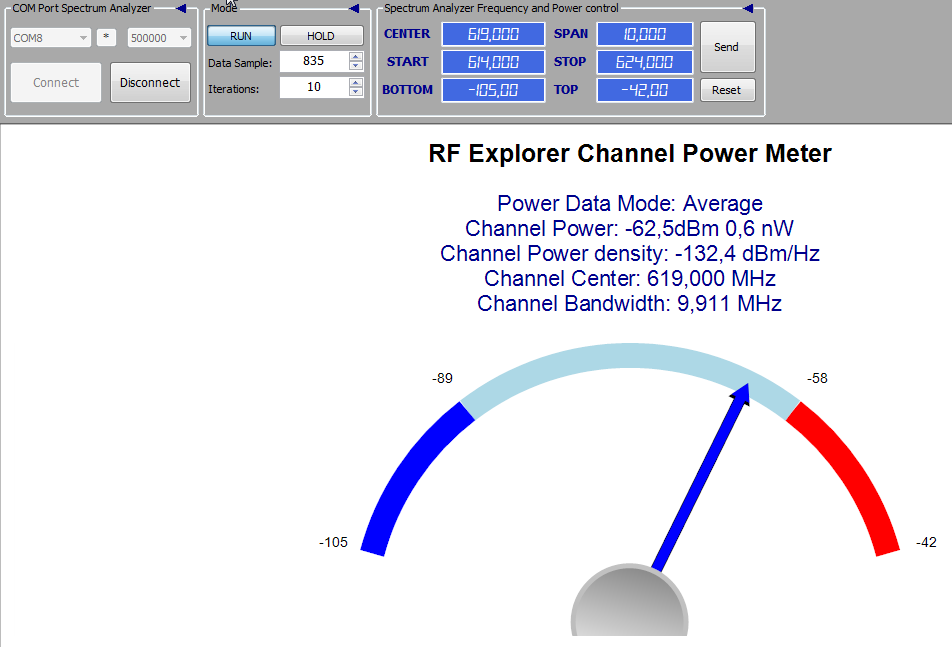Click the CENTER label
The width and height of the screenshot is (952, 647).
(407, 34)
